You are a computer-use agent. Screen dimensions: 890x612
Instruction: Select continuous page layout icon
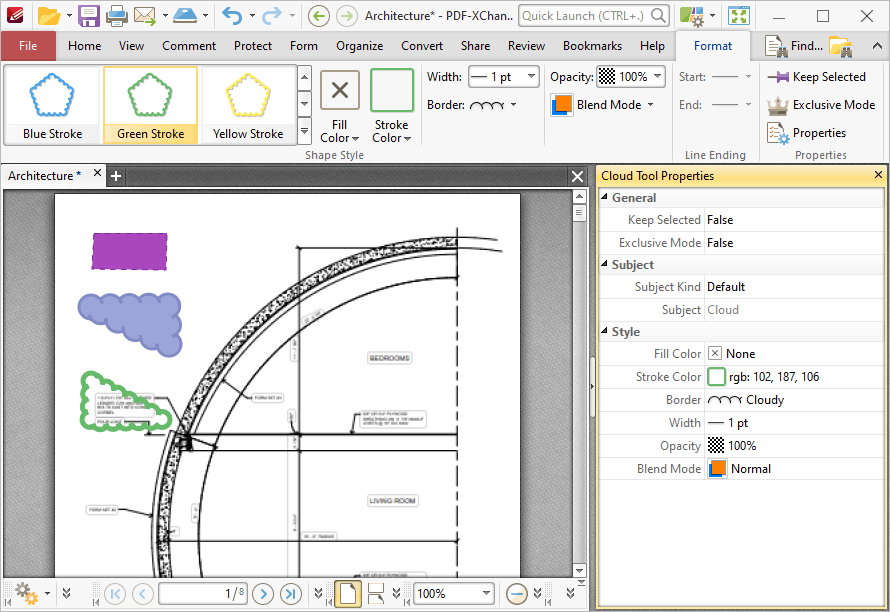376,594
